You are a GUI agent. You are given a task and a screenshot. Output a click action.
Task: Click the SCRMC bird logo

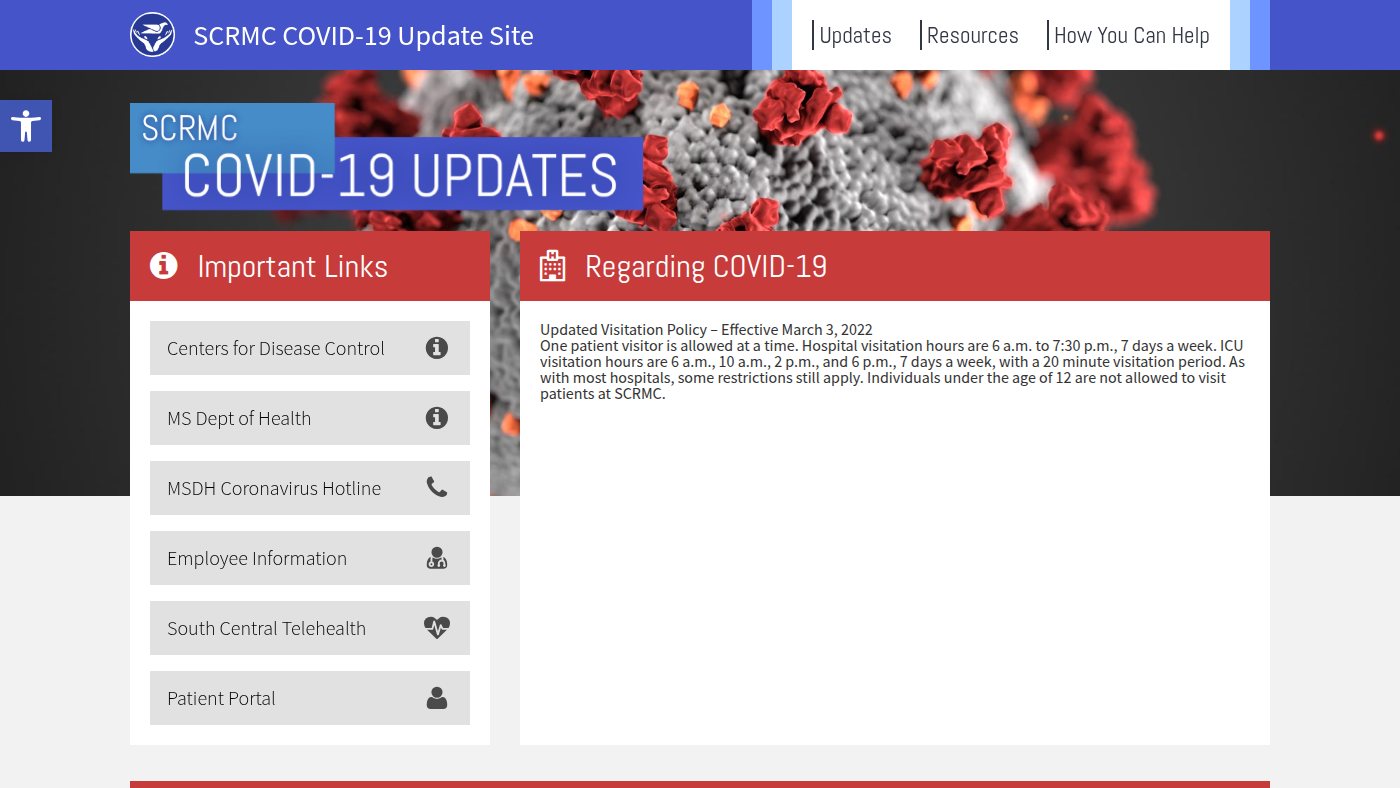(152, 35)
